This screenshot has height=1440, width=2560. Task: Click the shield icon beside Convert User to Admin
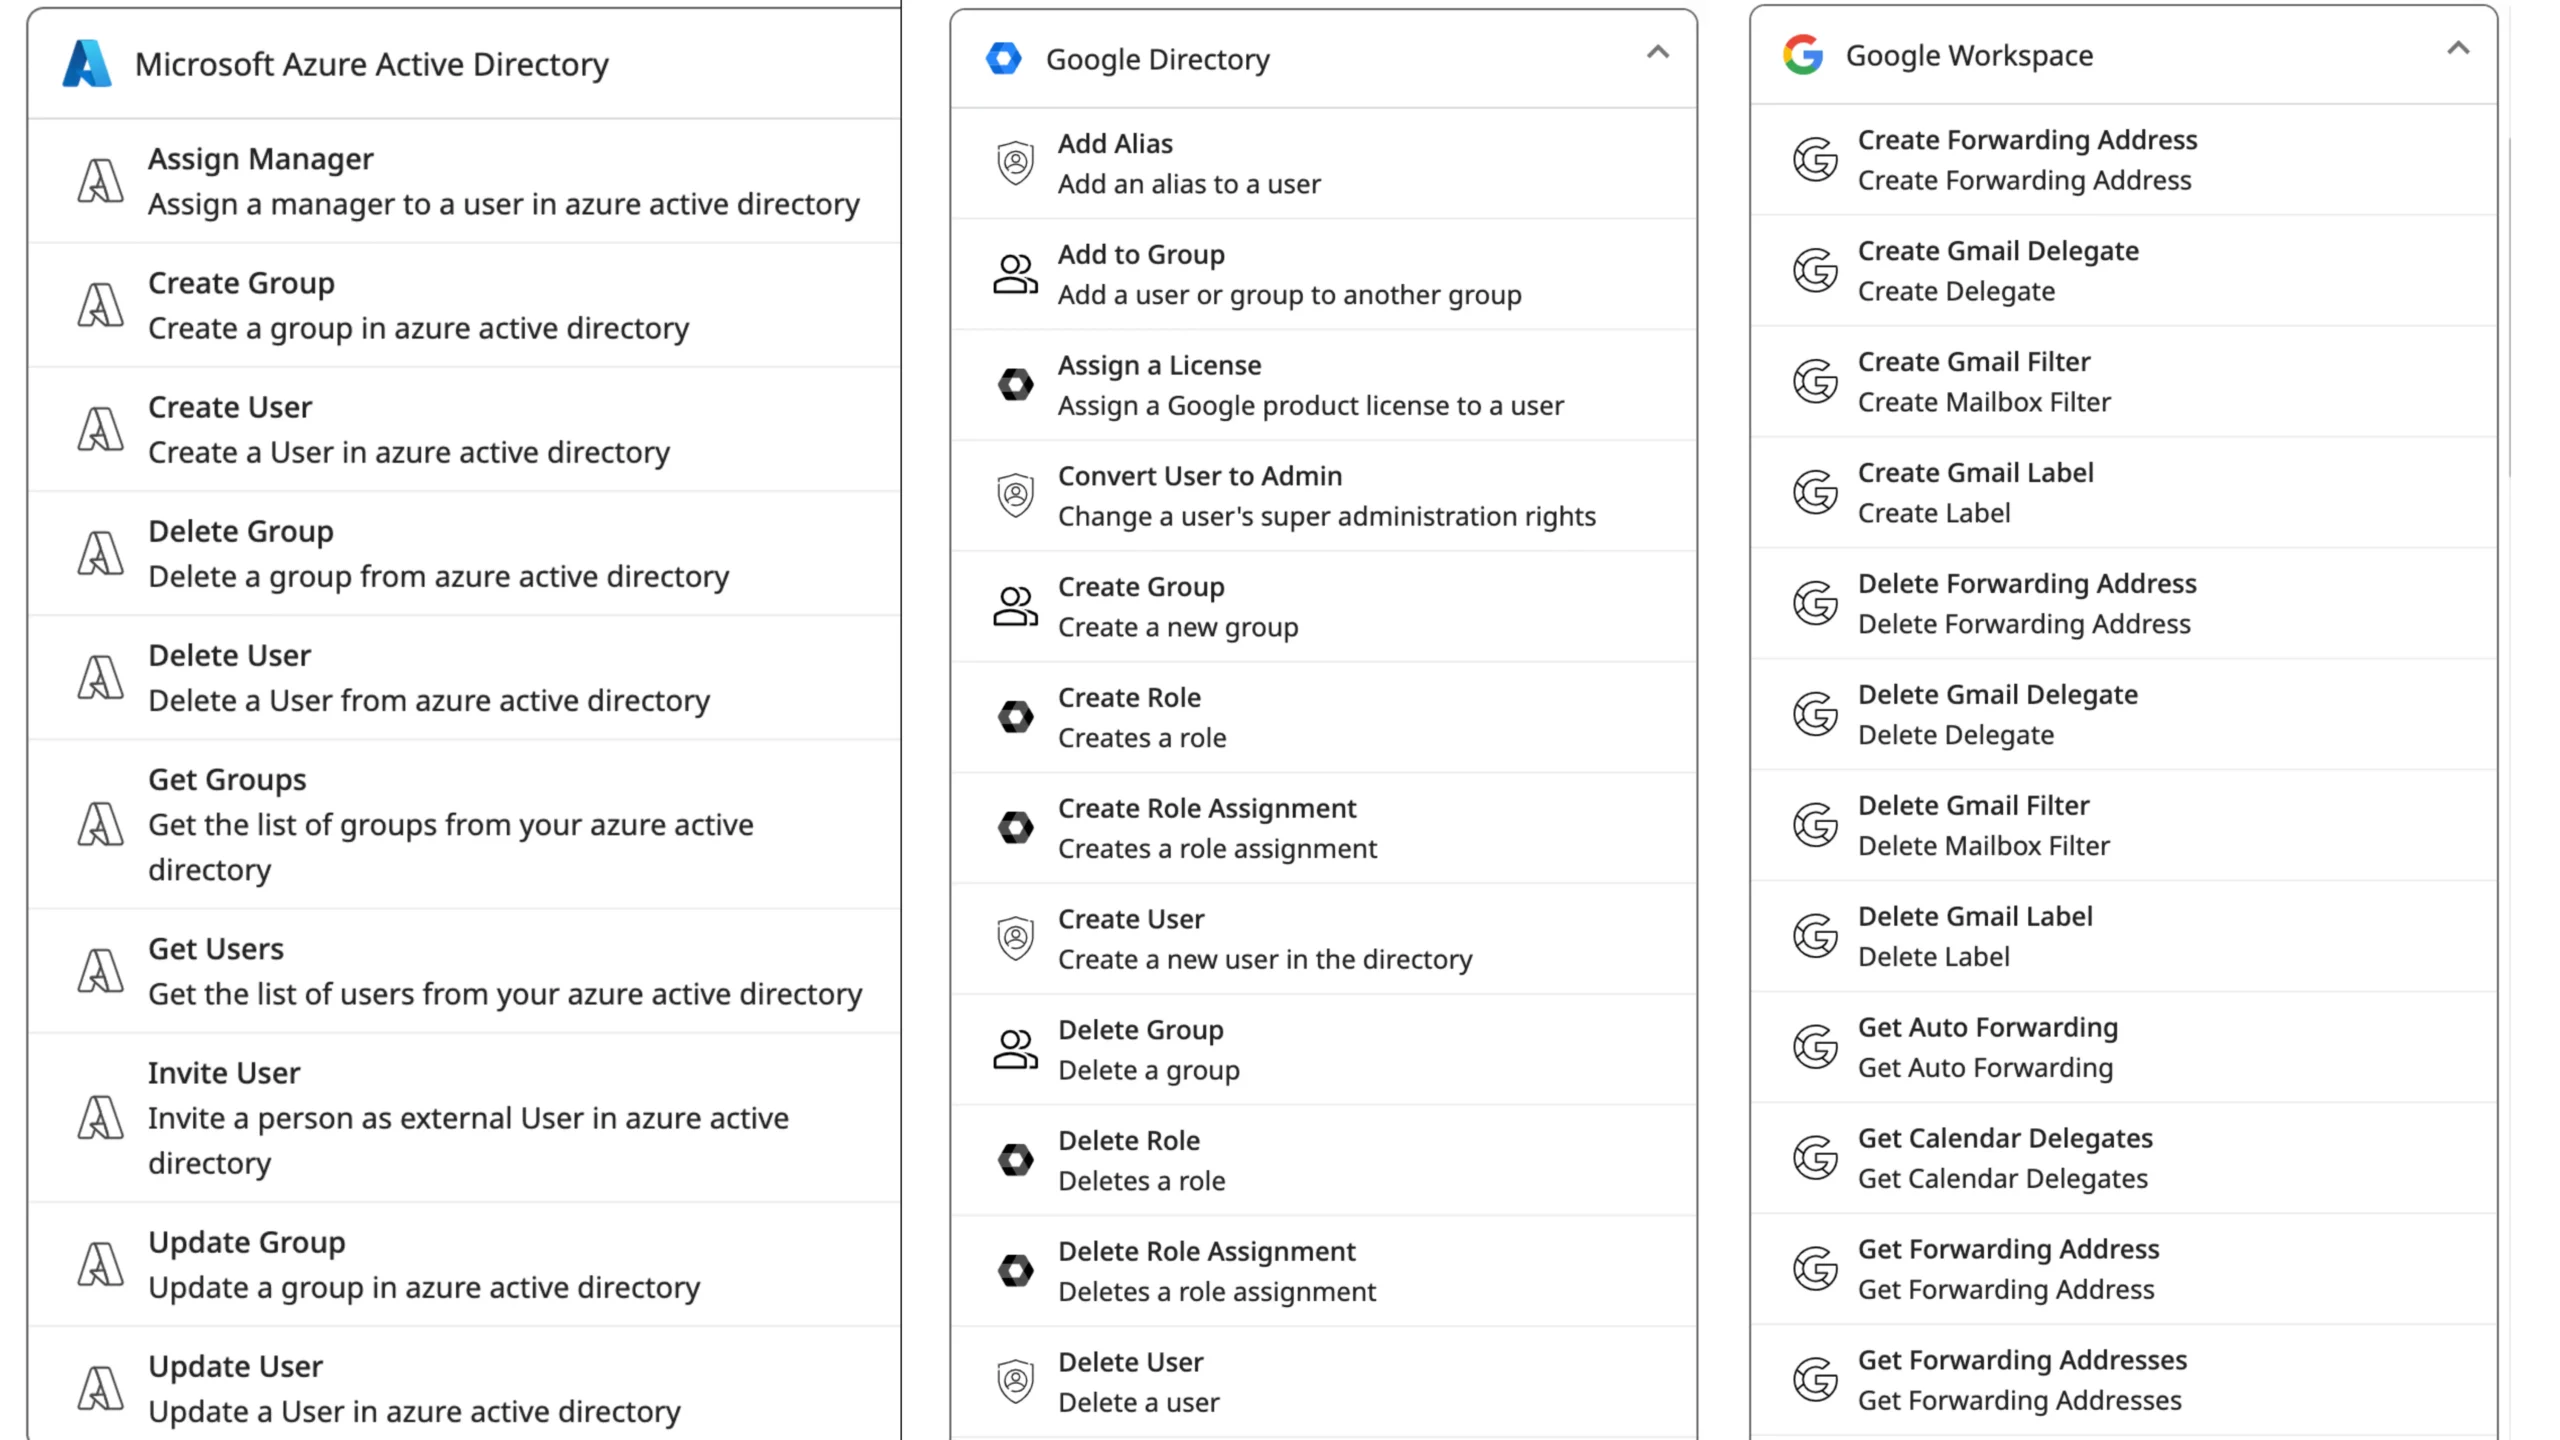(1015, 495)
